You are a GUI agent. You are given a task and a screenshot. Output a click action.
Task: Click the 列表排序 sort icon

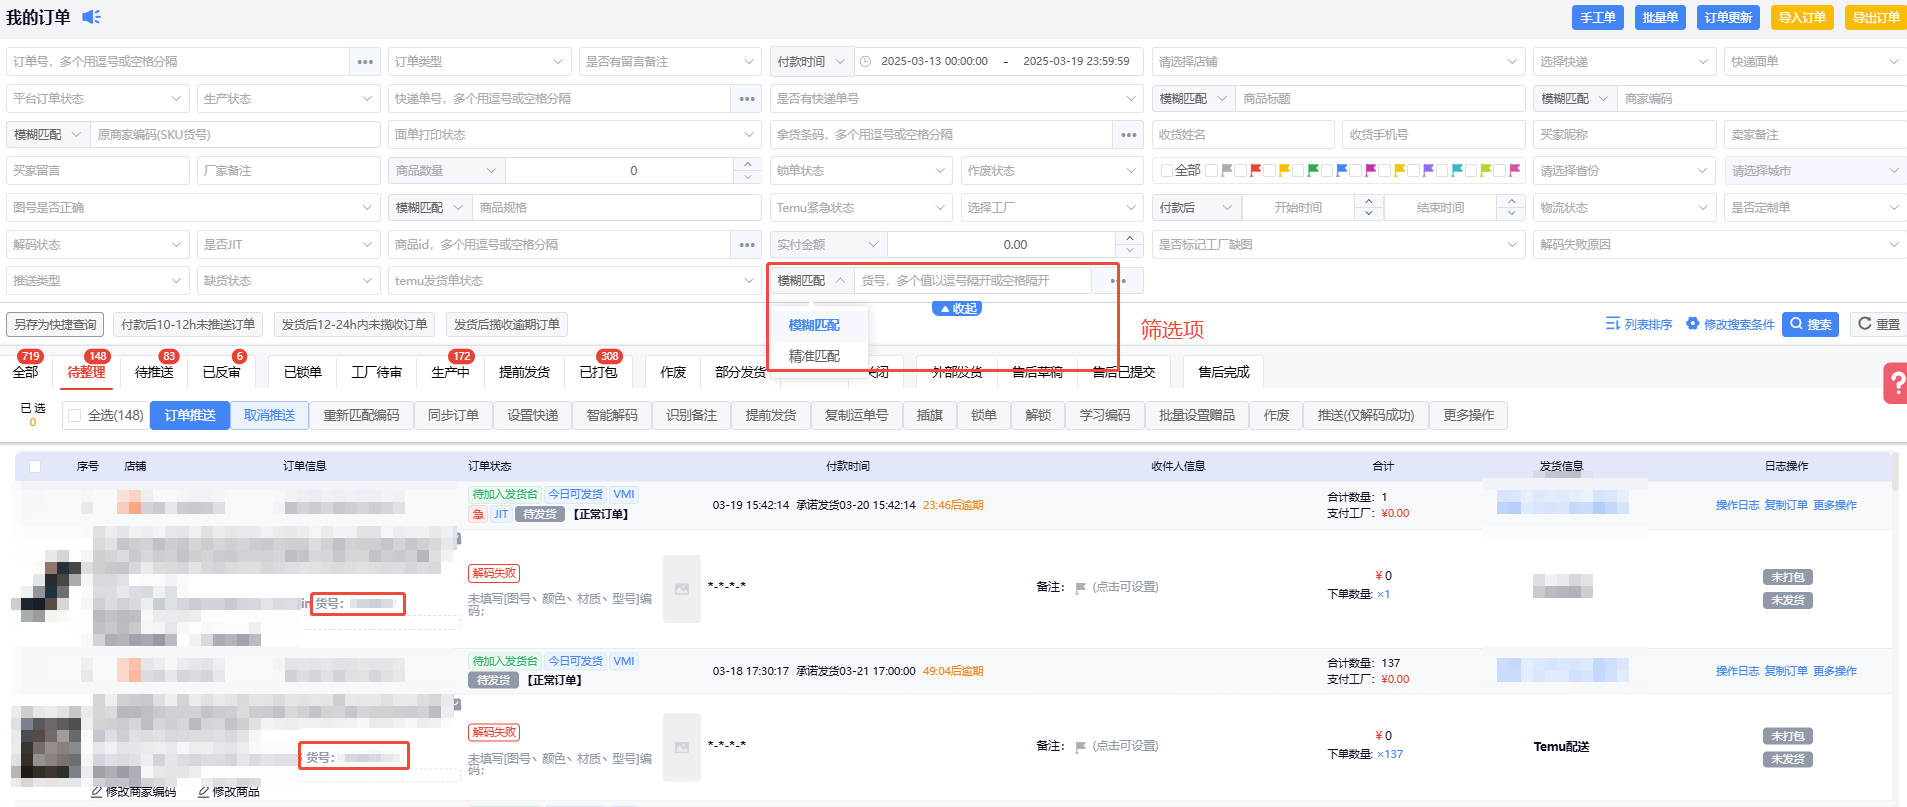[x=1612, y=324]
